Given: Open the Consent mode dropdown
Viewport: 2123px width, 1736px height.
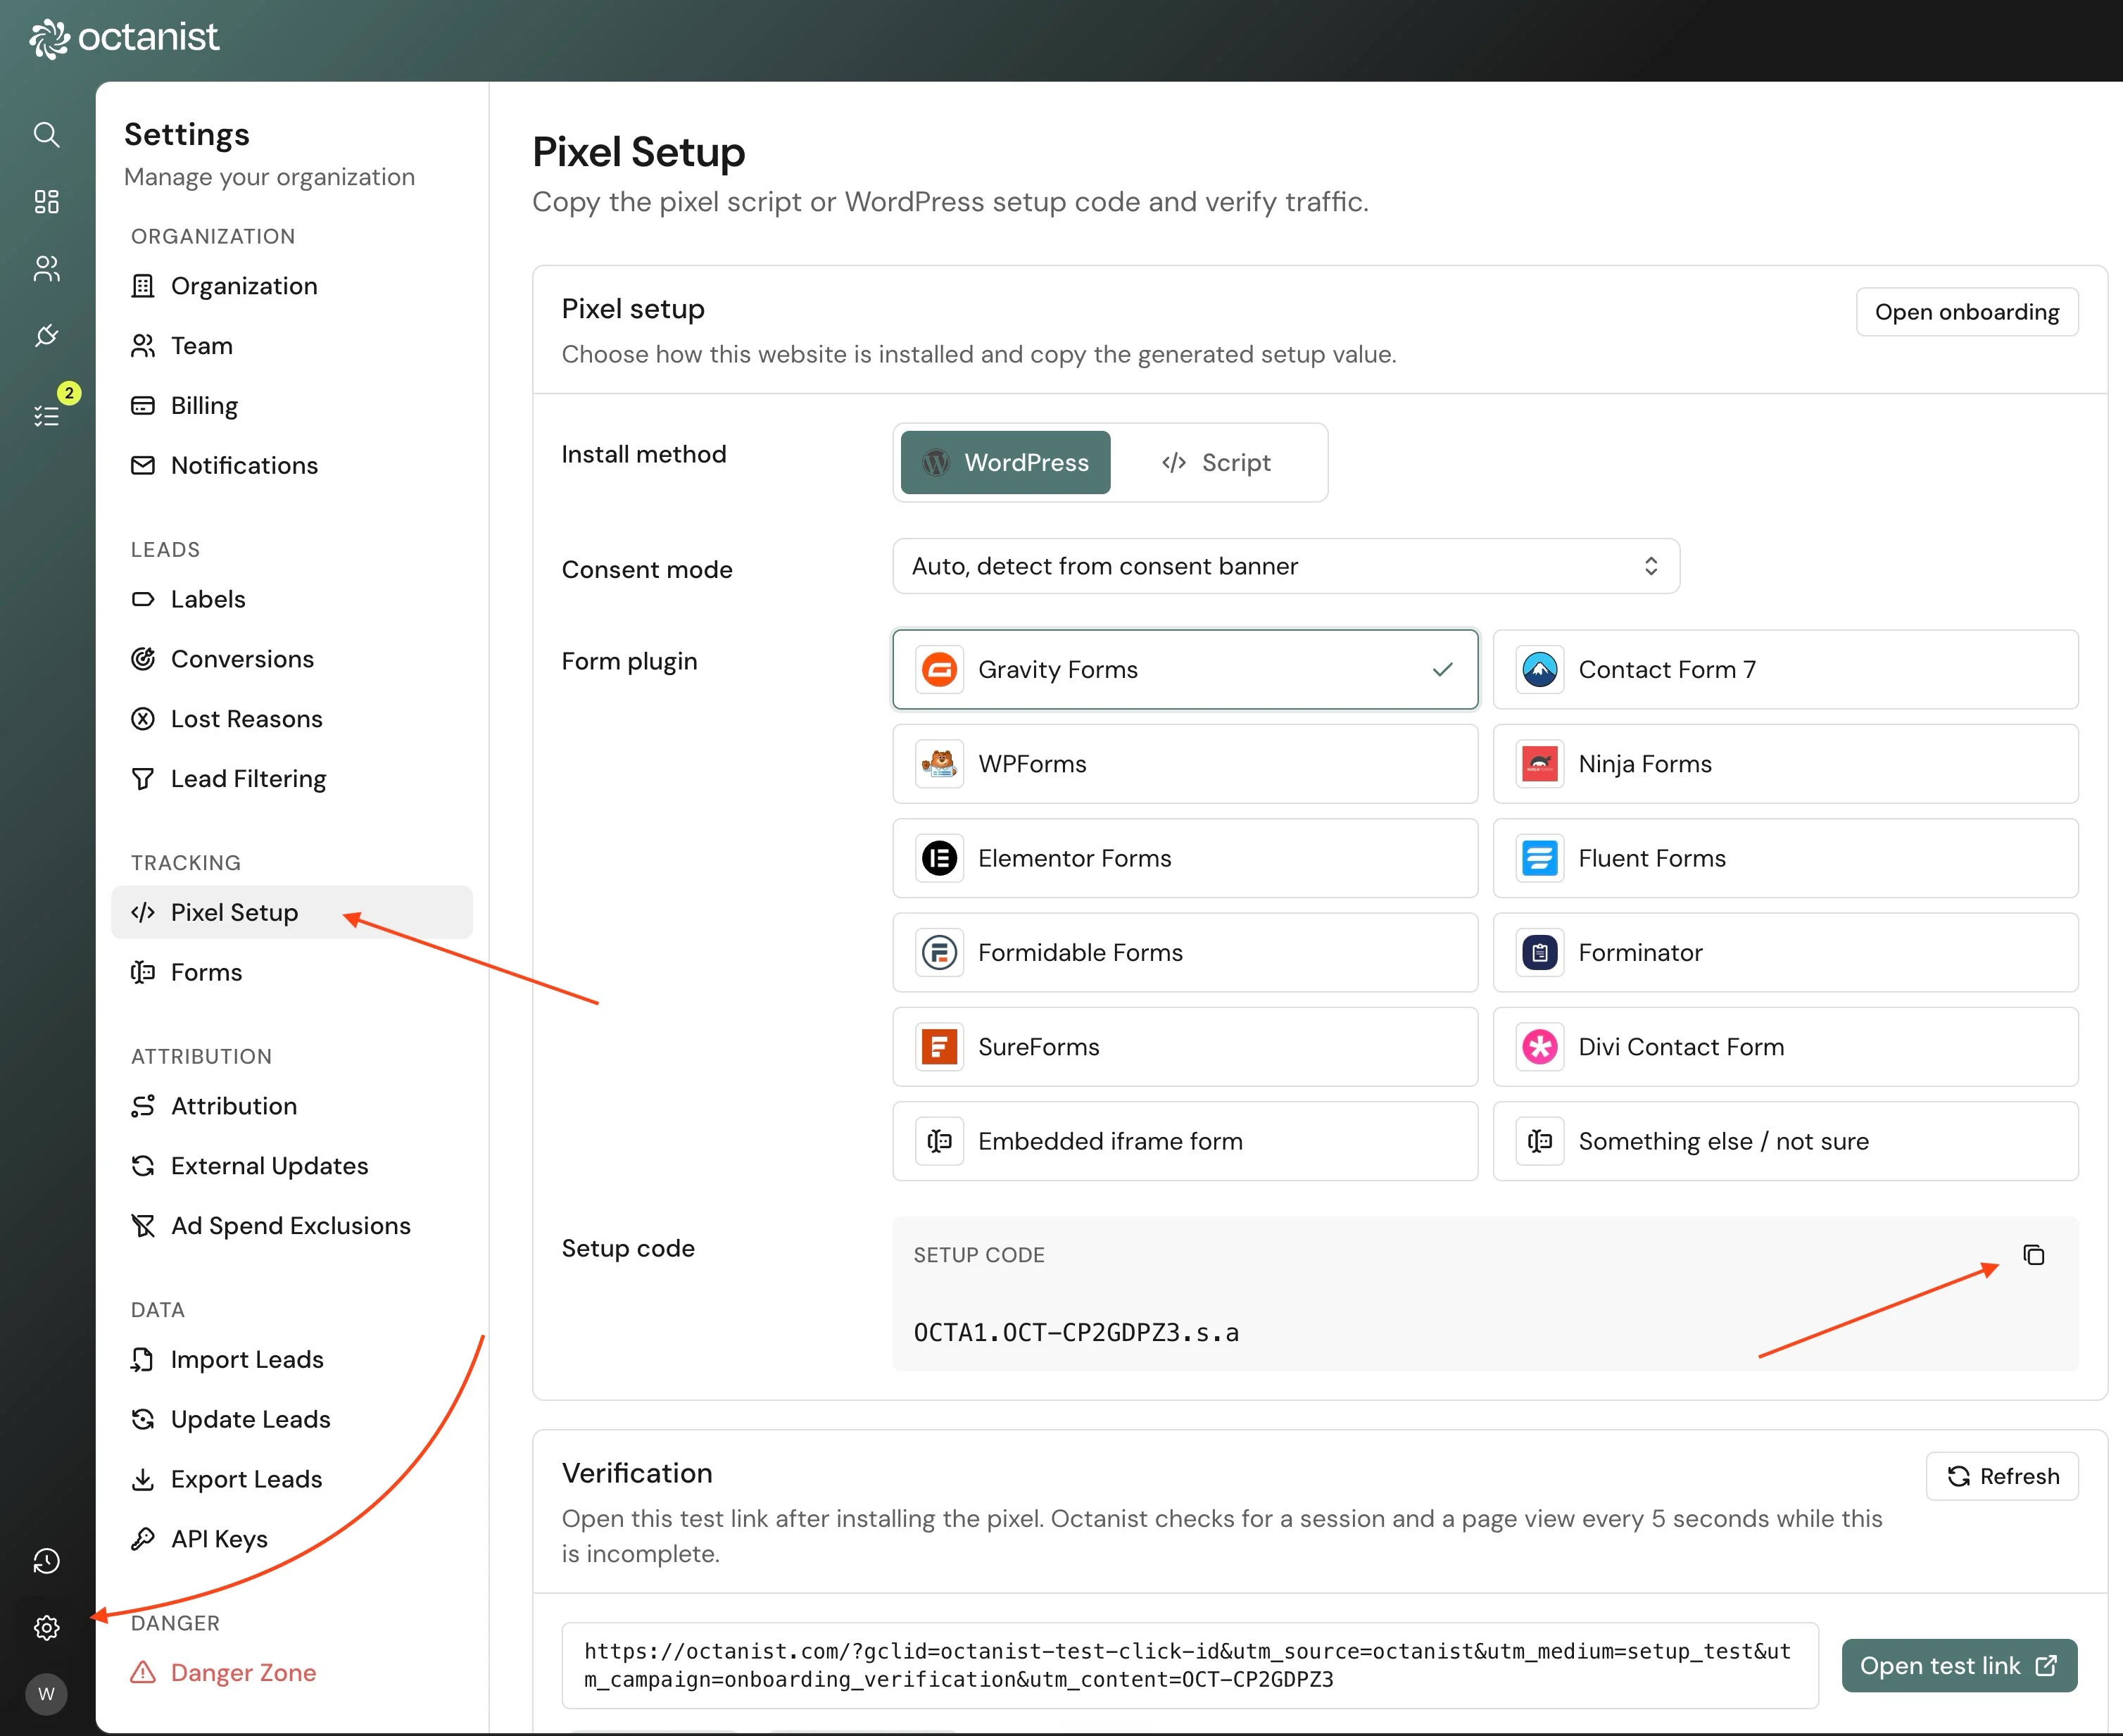Looking at the screenshot, I should 1285,566.
